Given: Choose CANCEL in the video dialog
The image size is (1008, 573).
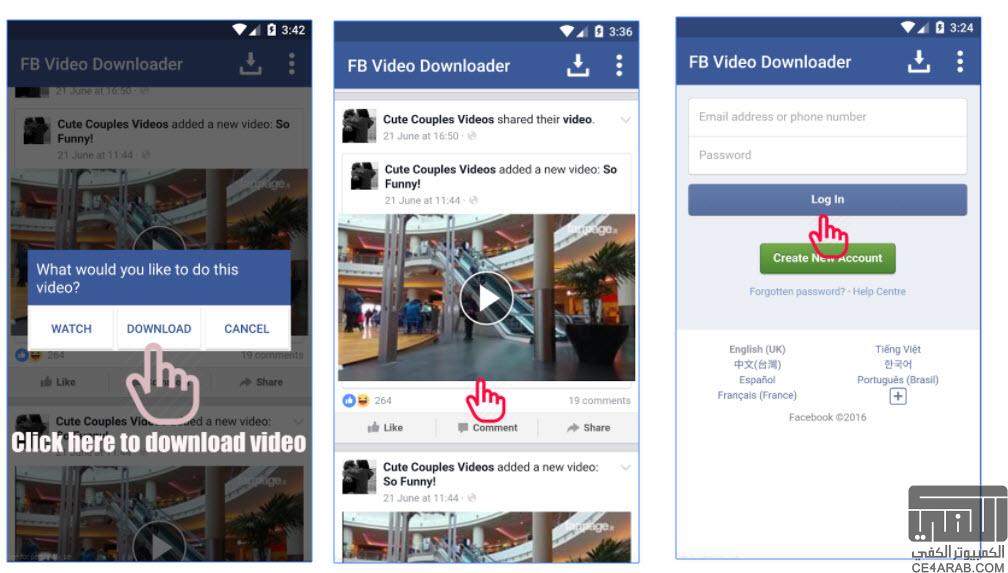Looking at the screenshot, I should coord(247,329).
